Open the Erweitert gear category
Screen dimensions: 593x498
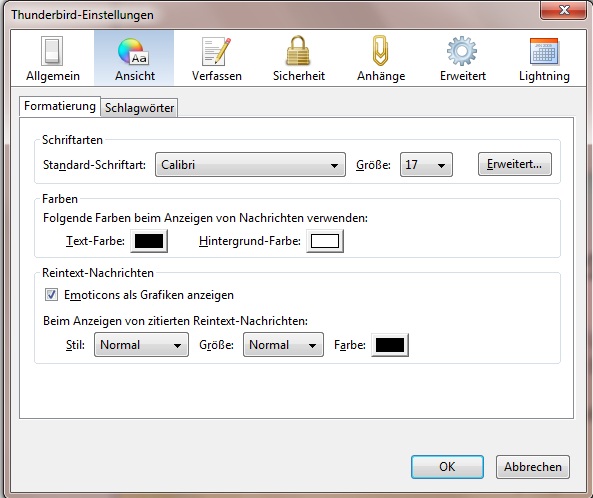(463, 59)
